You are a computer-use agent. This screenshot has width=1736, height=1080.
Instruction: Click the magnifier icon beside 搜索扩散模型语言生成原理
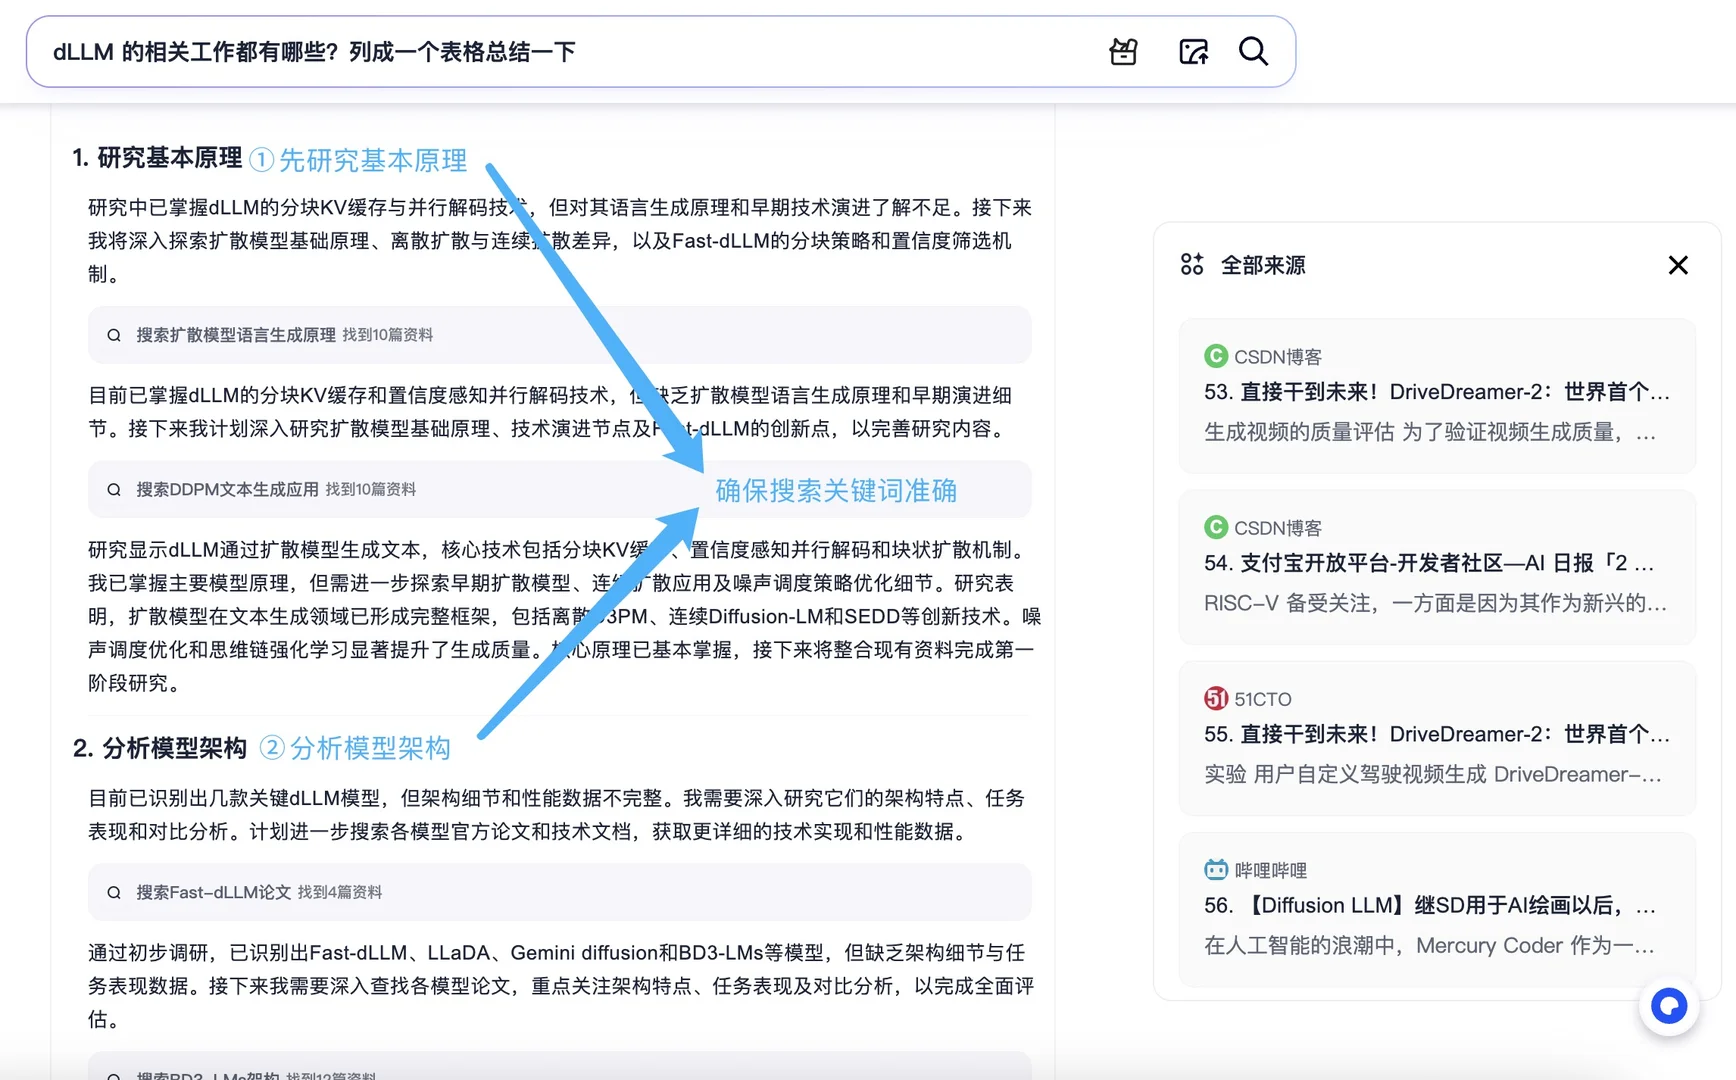114,335
